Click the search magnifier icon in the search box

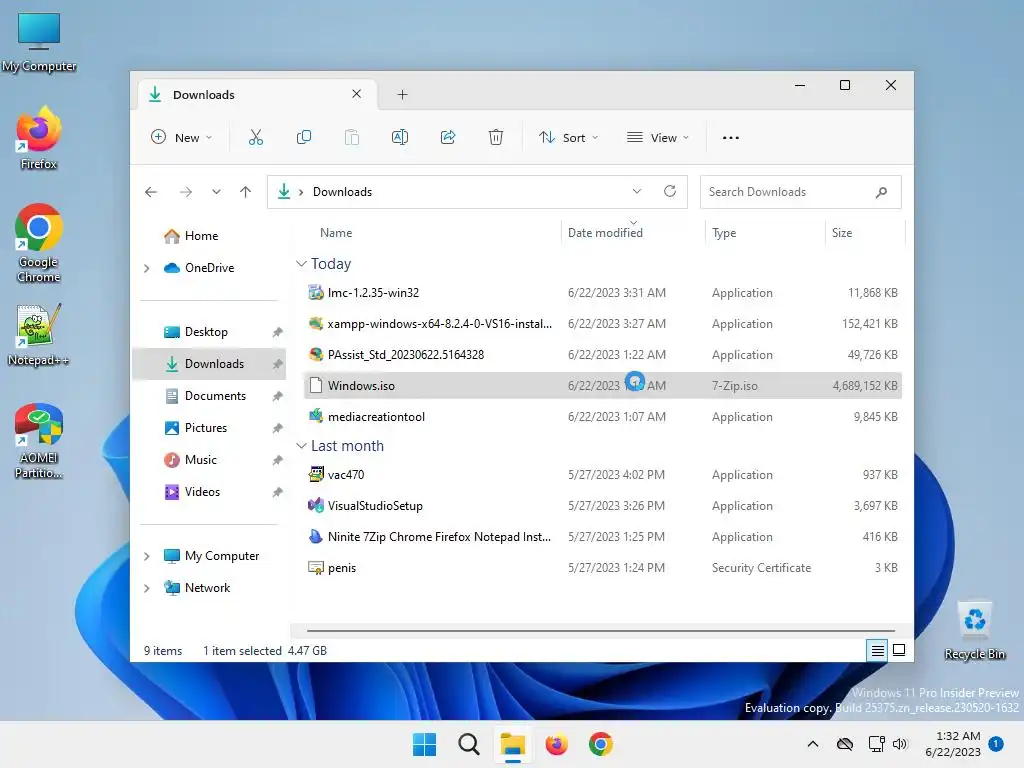point(881,192)
